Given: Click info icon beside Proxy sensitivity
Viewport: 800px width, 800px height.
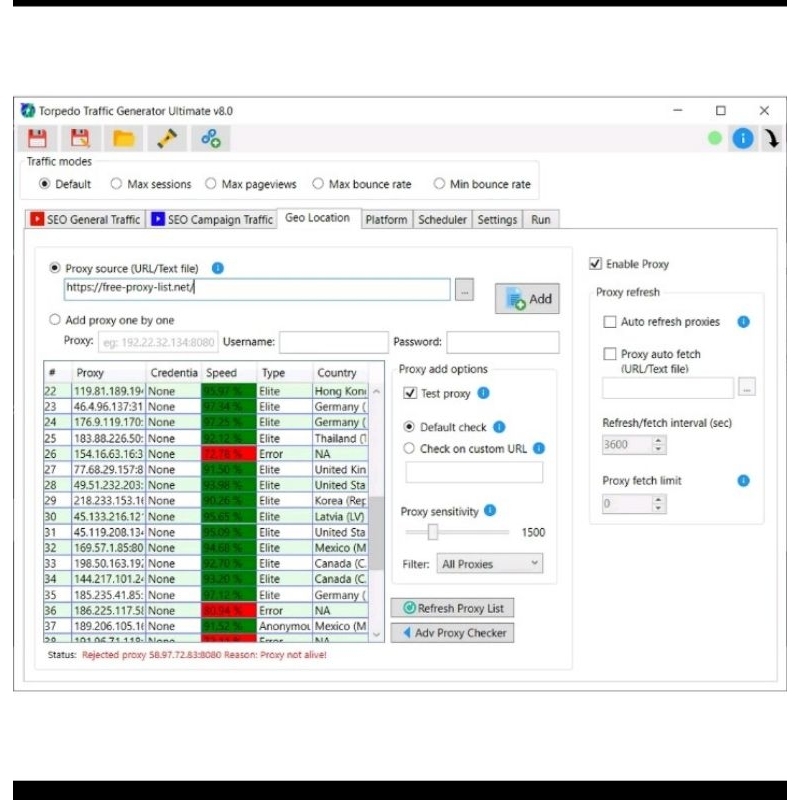Looking at the screenshot, I should (490, 511).
